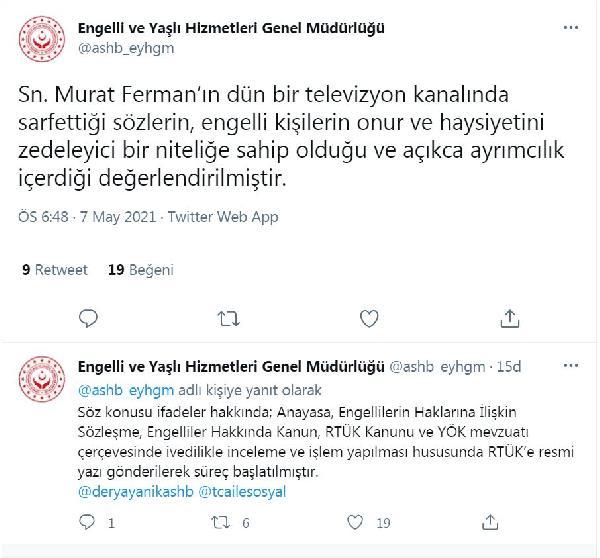Like the main tweet with the heart icon
This screenshot has width=600, height=558.
(369, 318)
